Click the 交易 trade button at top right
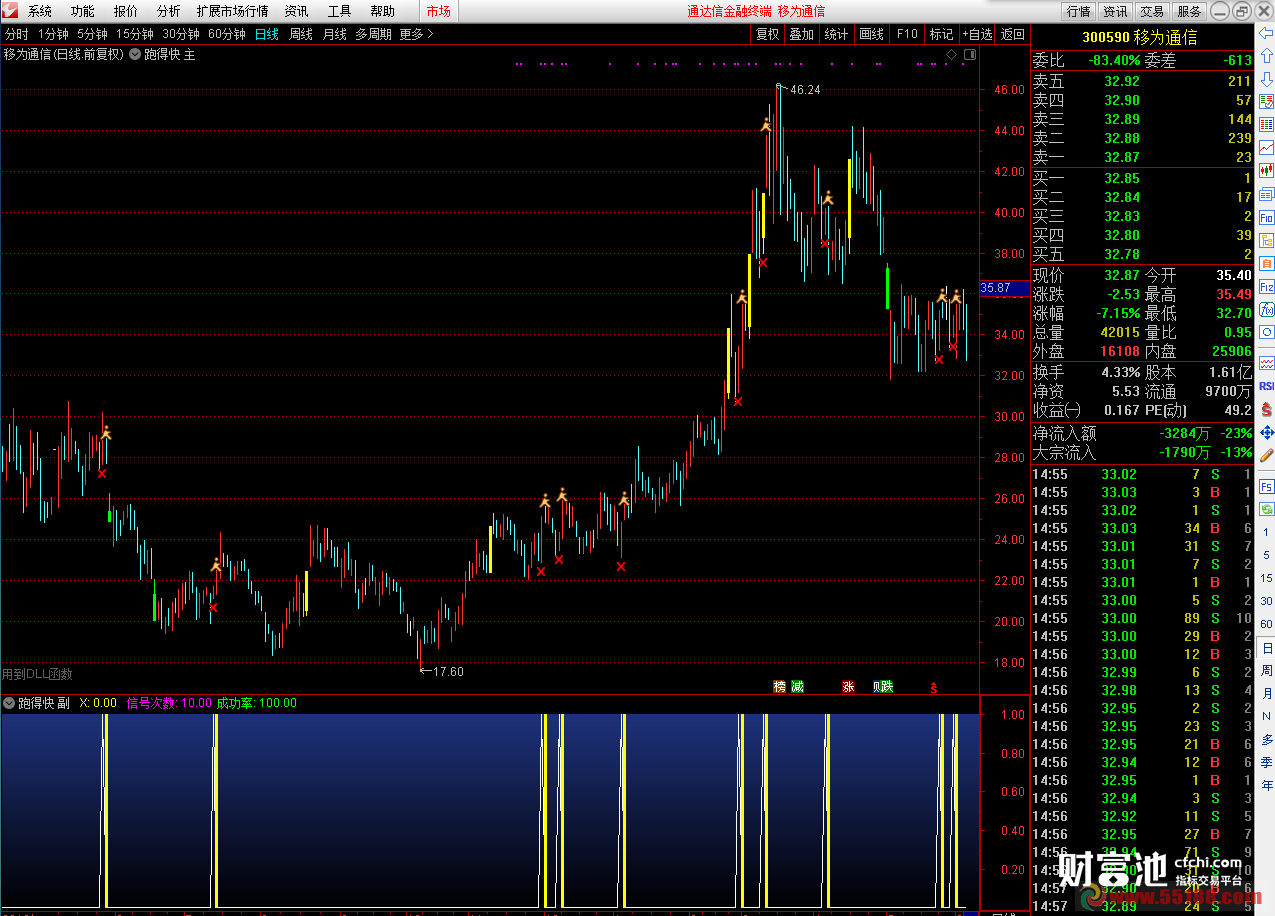This screenshot has height=916, width=1275. [x=1152, y=11]
